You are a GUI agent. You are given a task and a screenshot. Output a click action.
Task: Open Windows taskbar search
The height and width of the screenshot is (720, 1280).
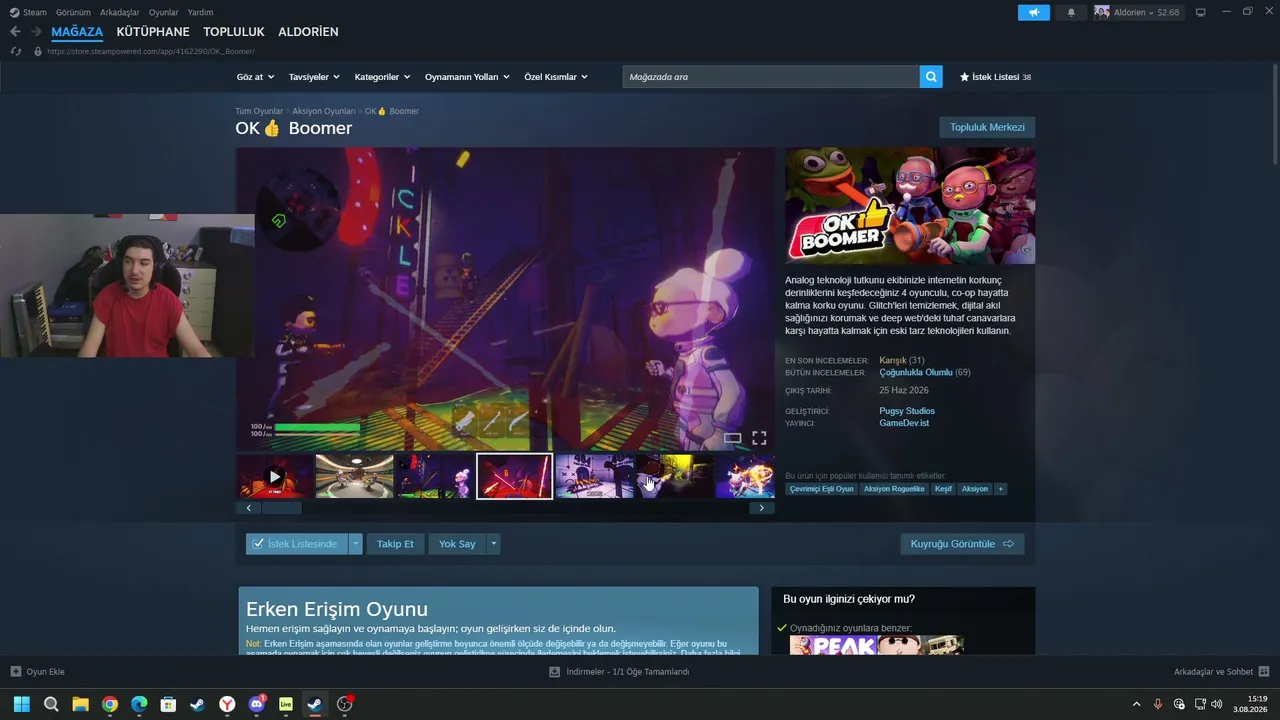(51, 704)
